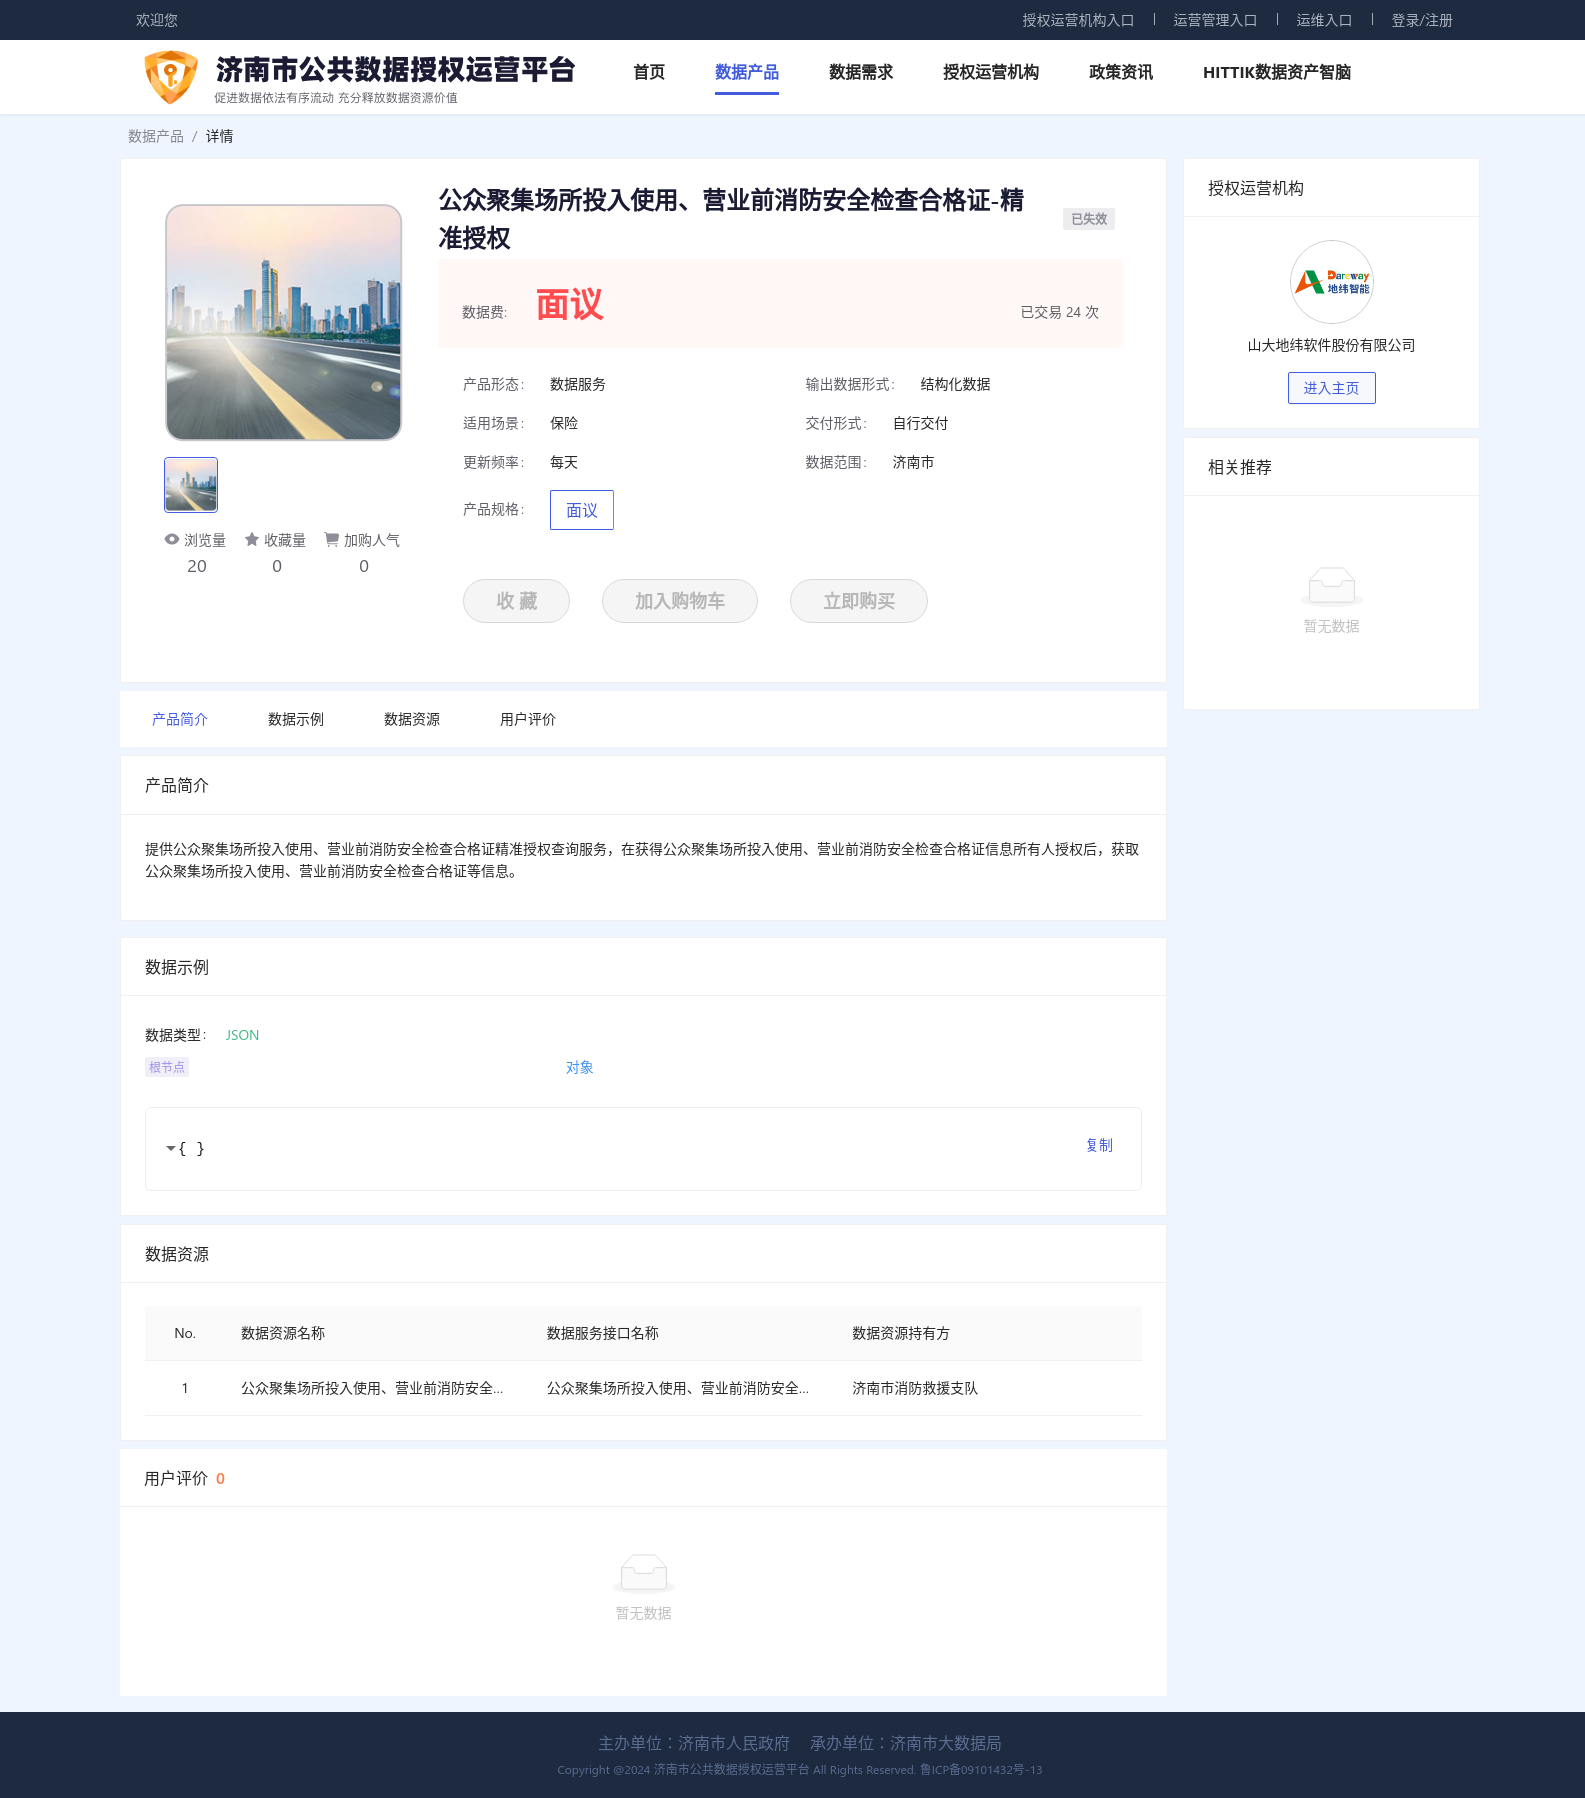This screenshot has height=1798, width=1585.
Task: Click the Dareway company logo
Action: pos(1331,282)
